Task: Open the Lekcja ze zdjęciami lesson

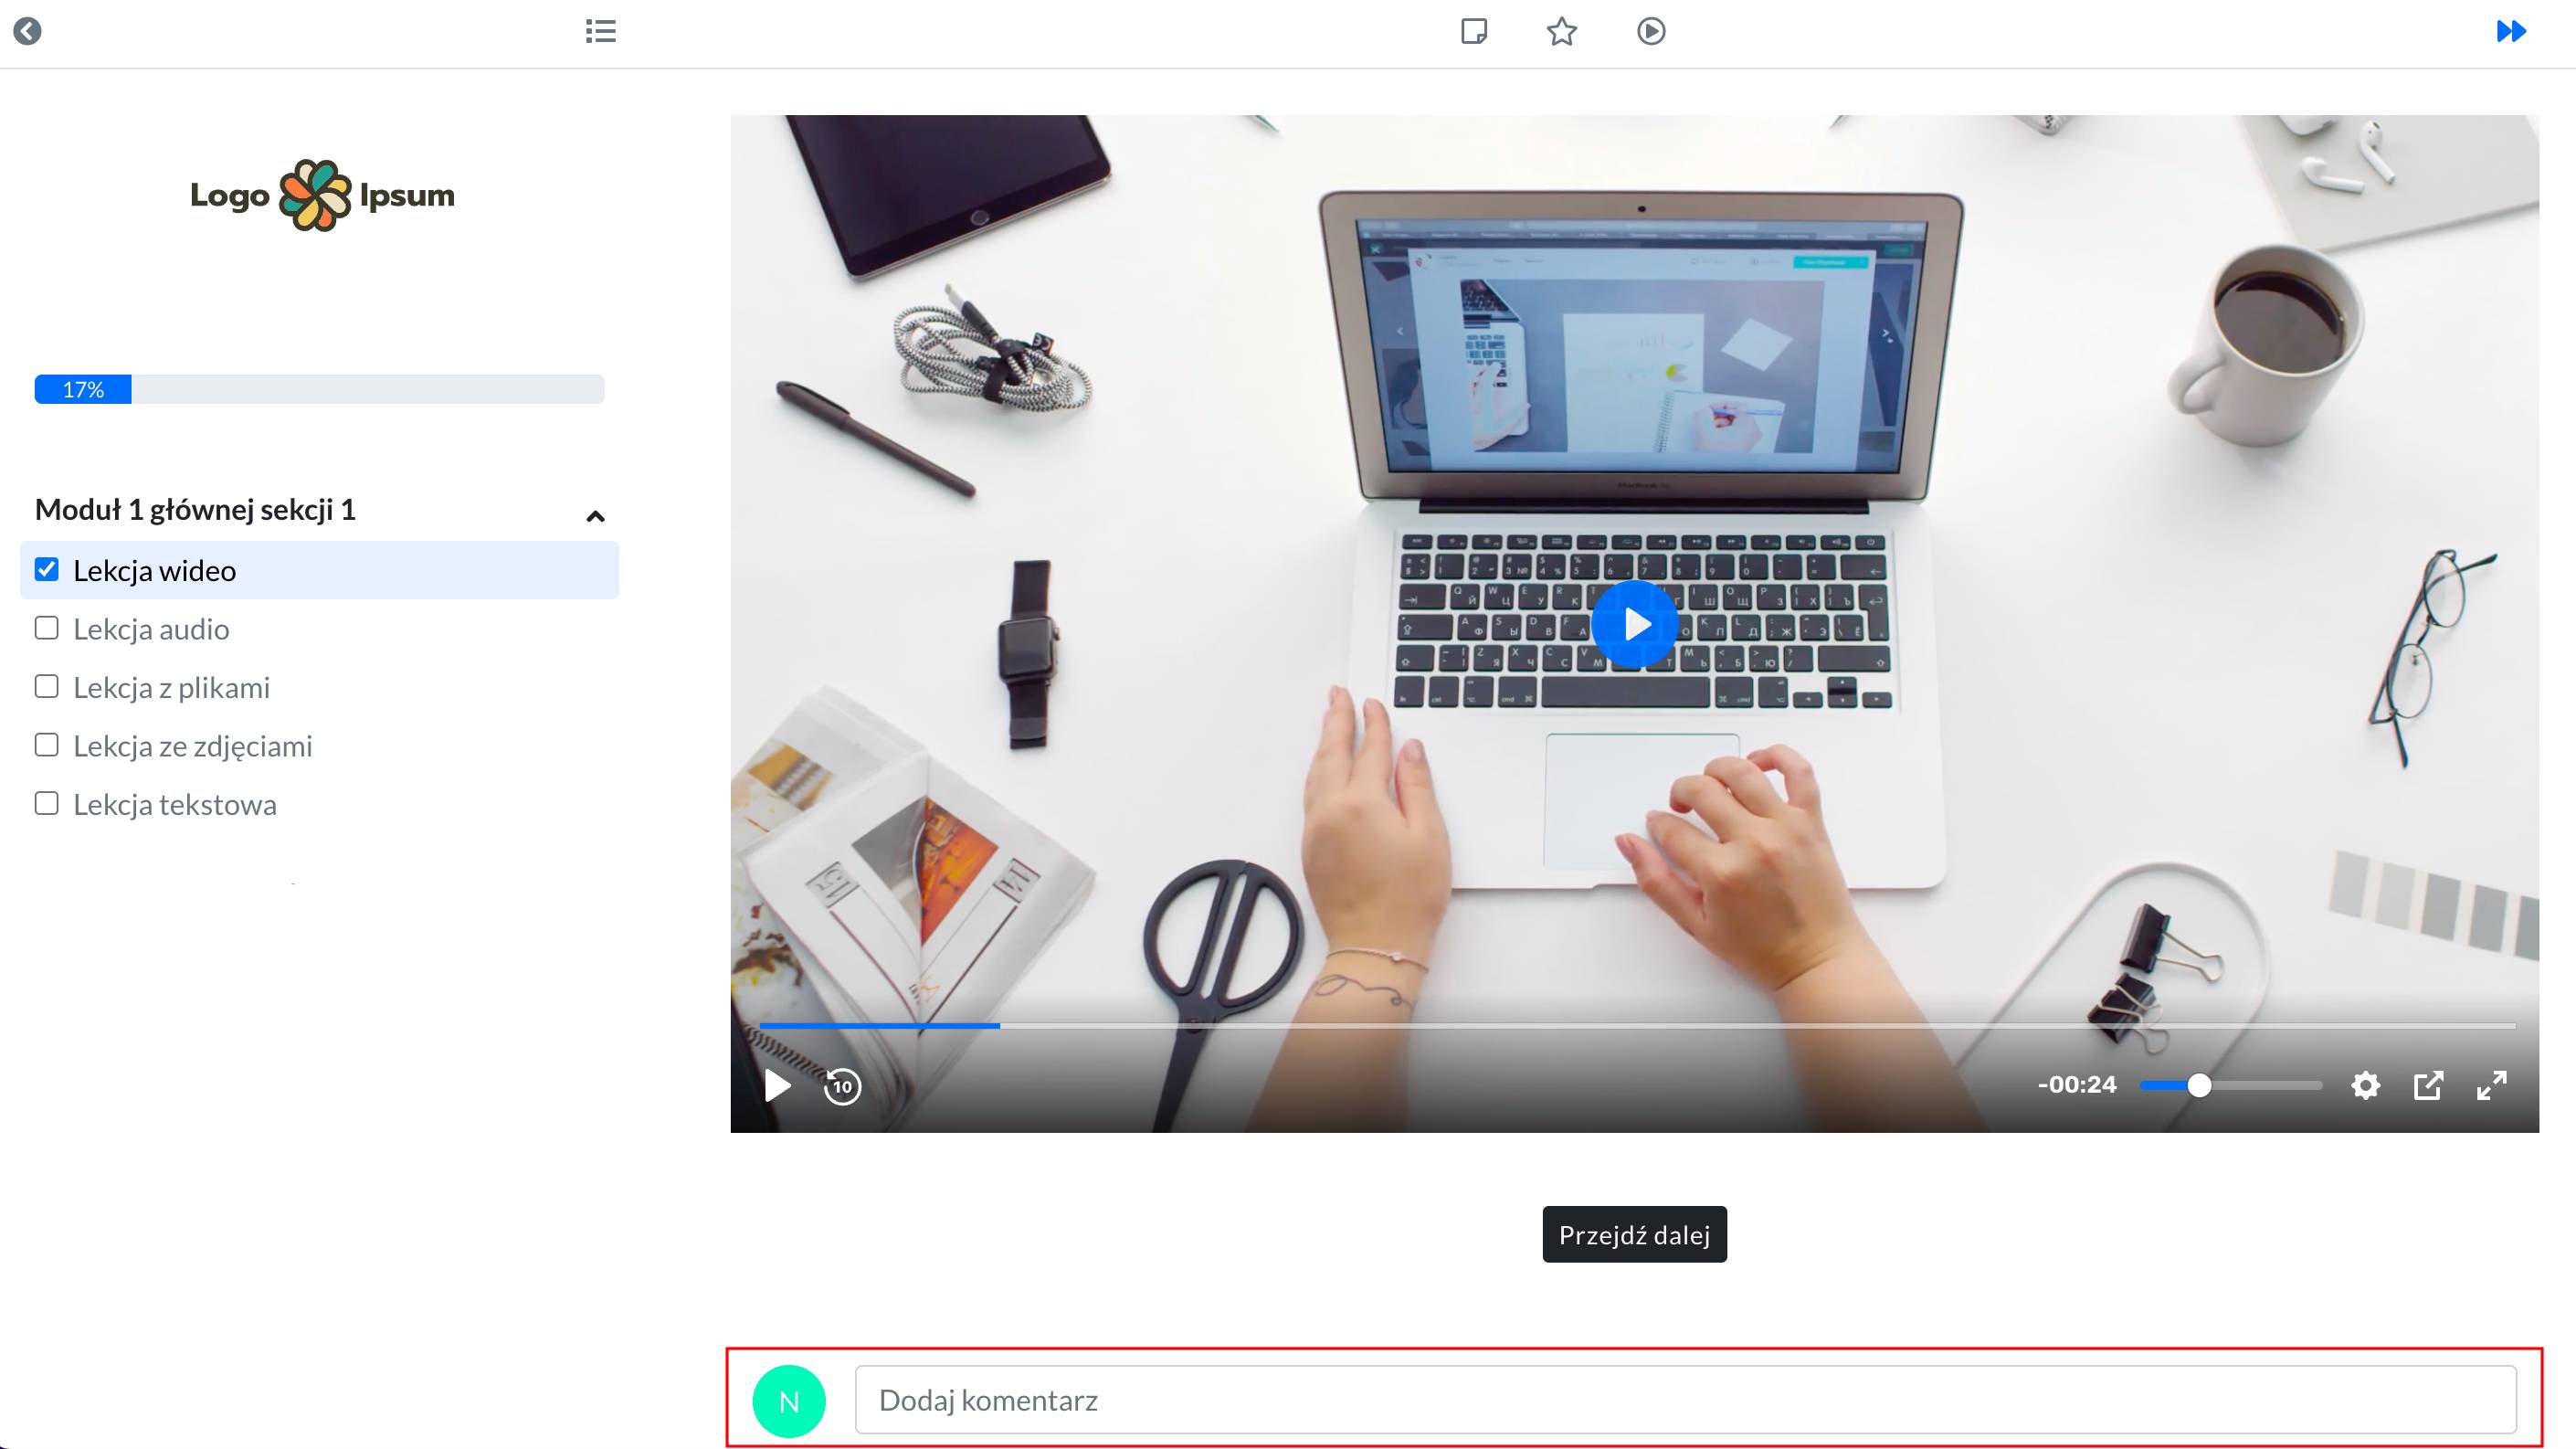Action: tap(192, 746)
